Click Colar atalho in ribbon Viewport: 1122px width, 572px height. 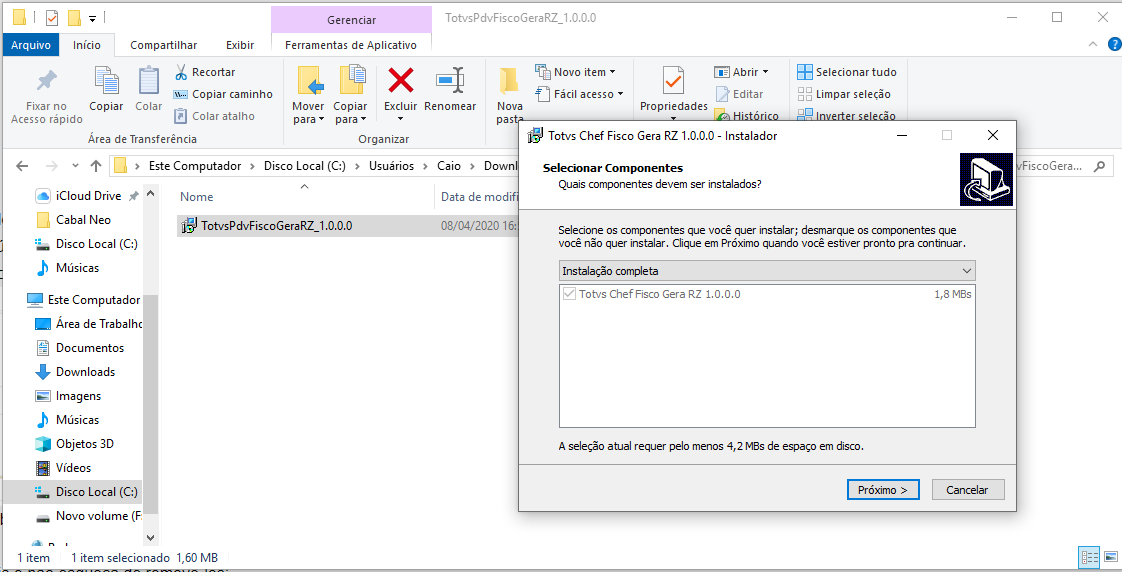[214, 116]
